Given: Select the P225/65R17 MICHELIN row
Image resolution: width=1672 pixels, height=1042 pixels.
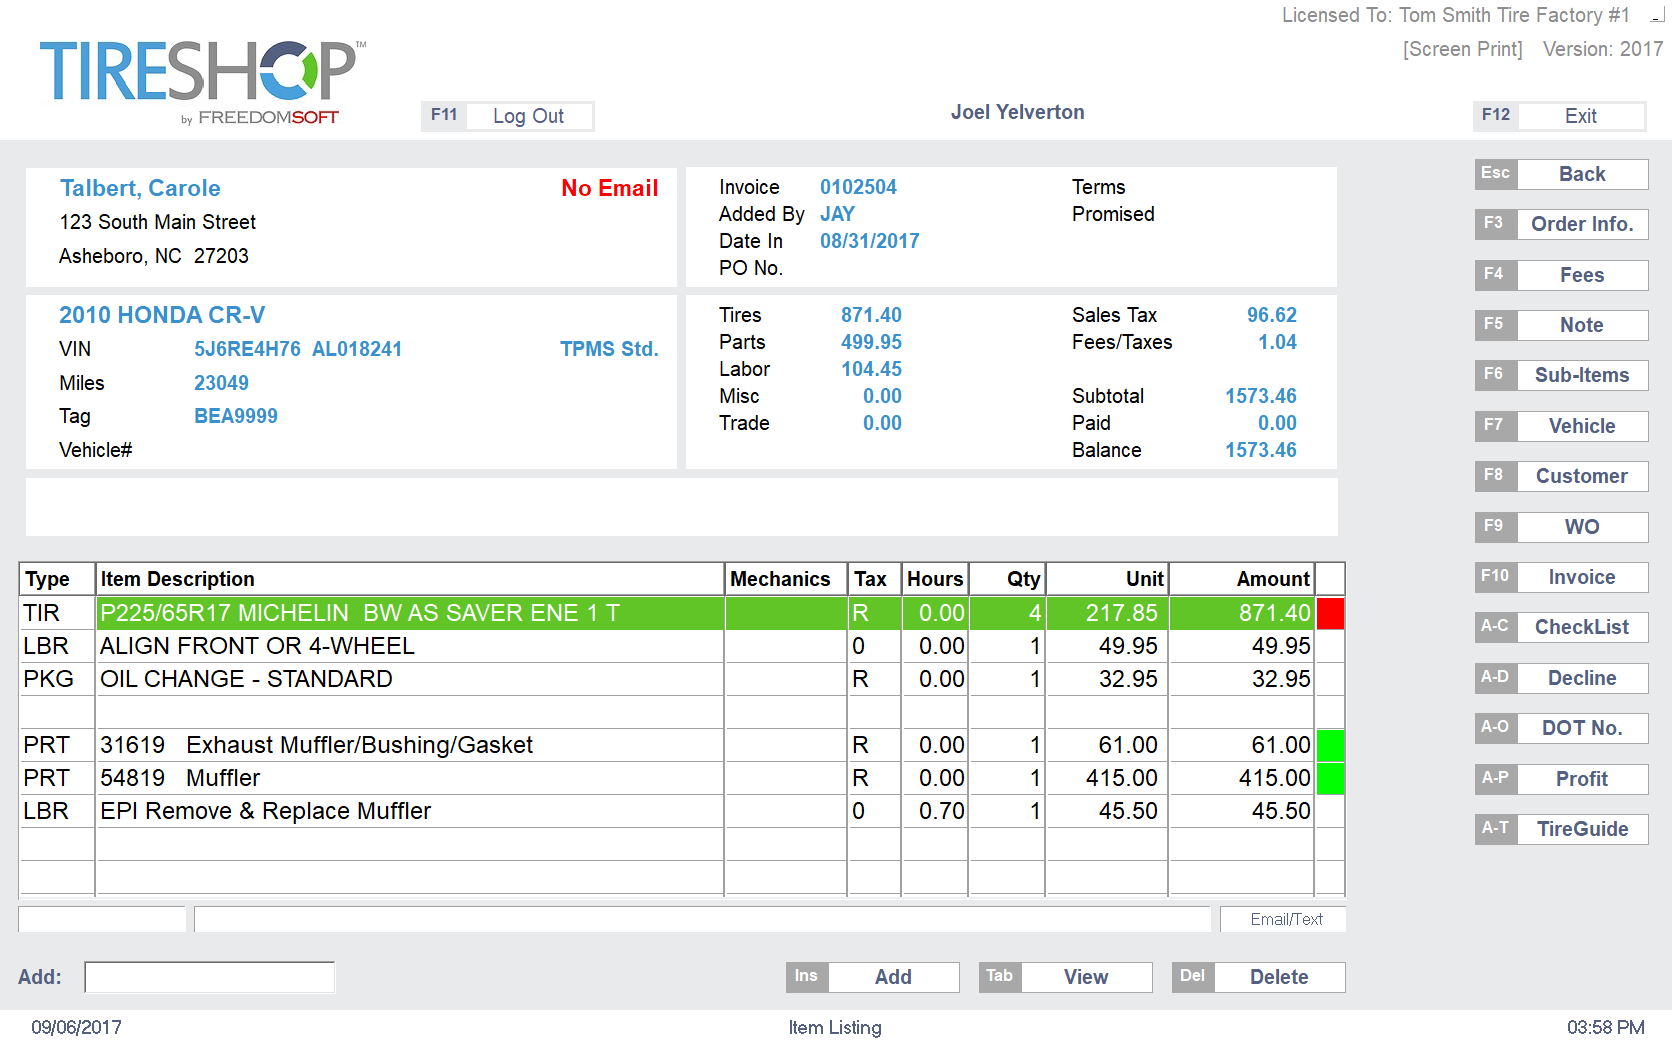Looking at the screenshot, I should tap(681, 613).
